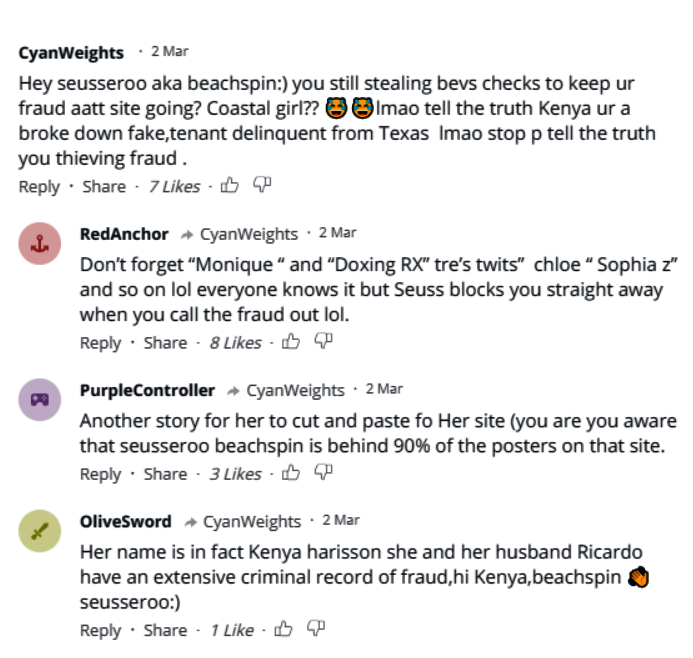Upvote OliveSword's reply
Viewport: 693px width, 658px height.
283,629
